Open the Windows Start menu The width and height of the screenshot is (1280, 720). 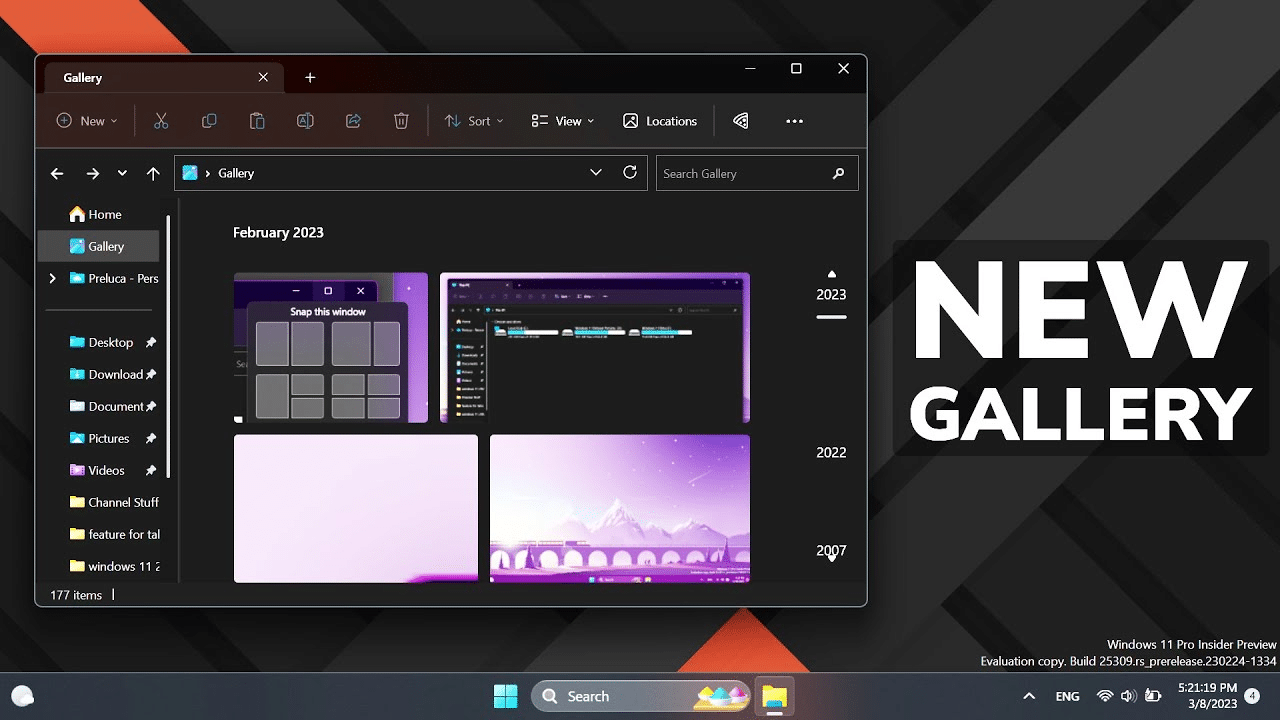[x=506, y=696]
